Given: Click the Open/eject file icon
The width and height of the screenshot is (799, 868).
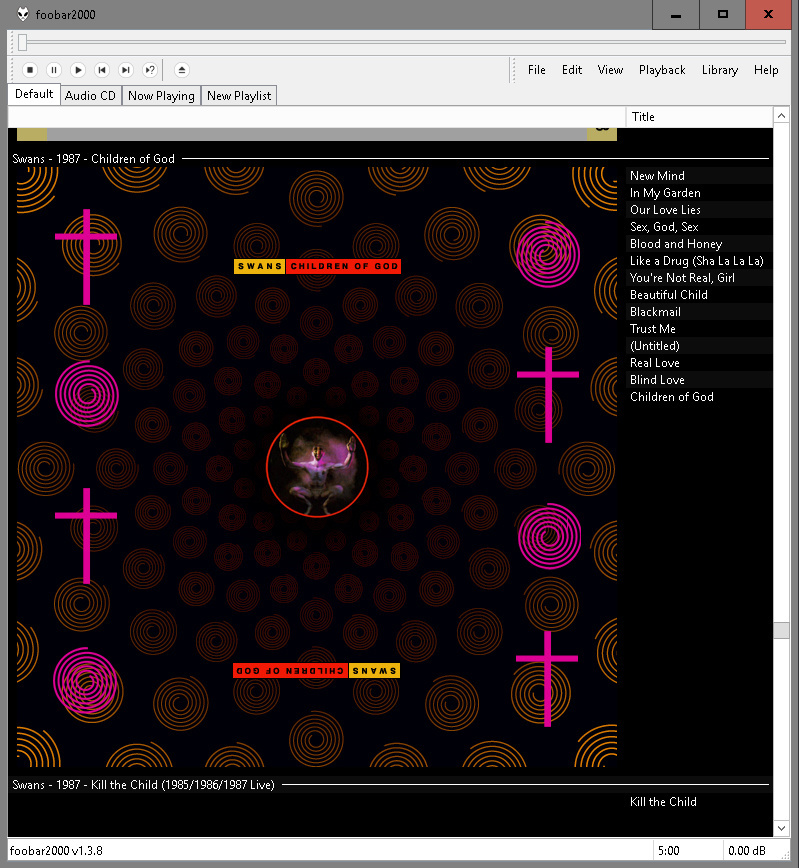Looking at the screenshot, I should click(181, 70).
